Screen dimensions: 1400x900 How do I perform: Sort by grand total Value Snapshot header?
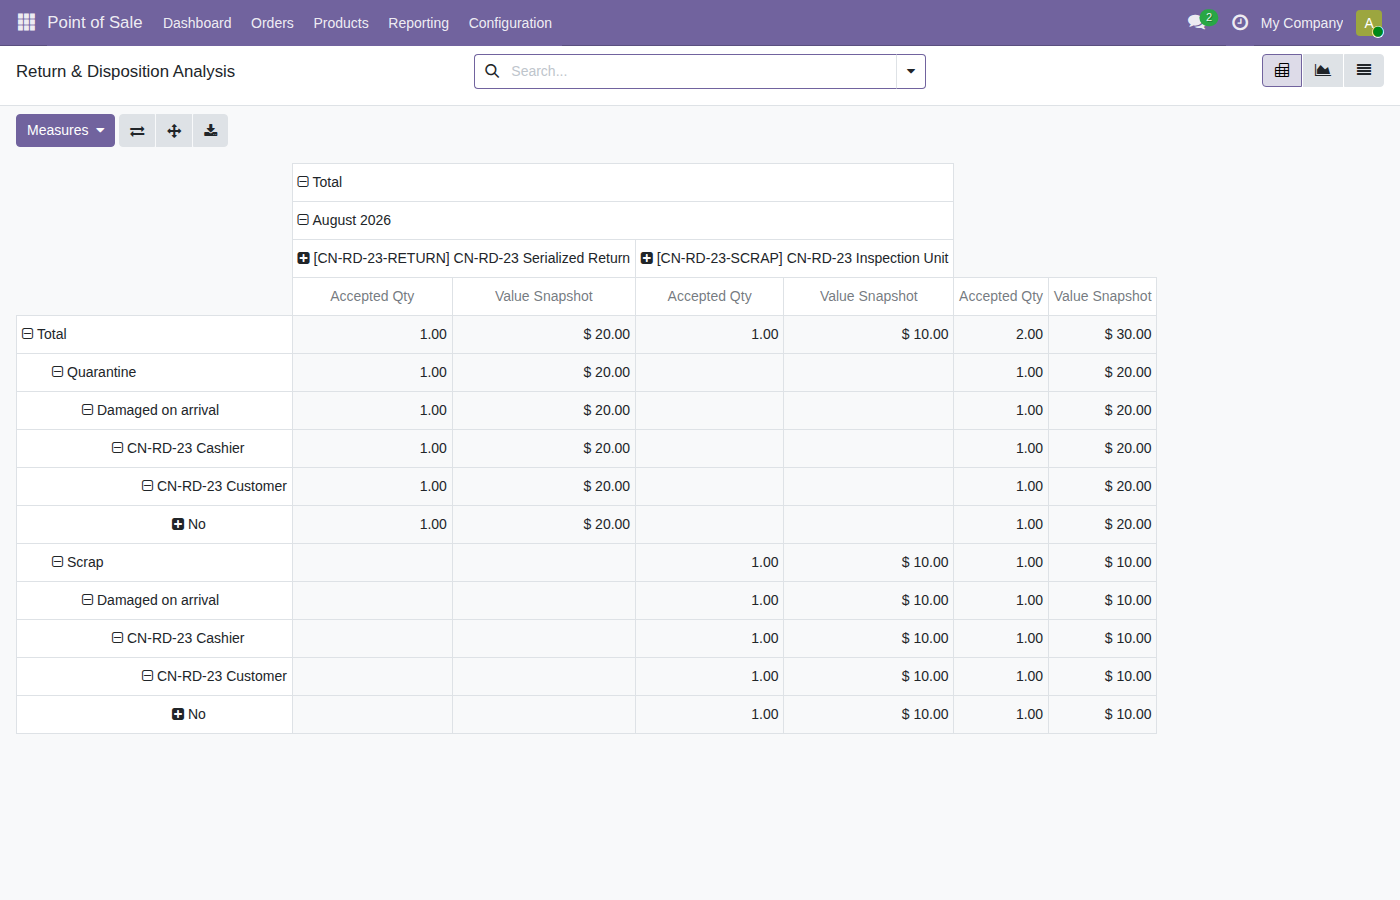[1102, 296]
